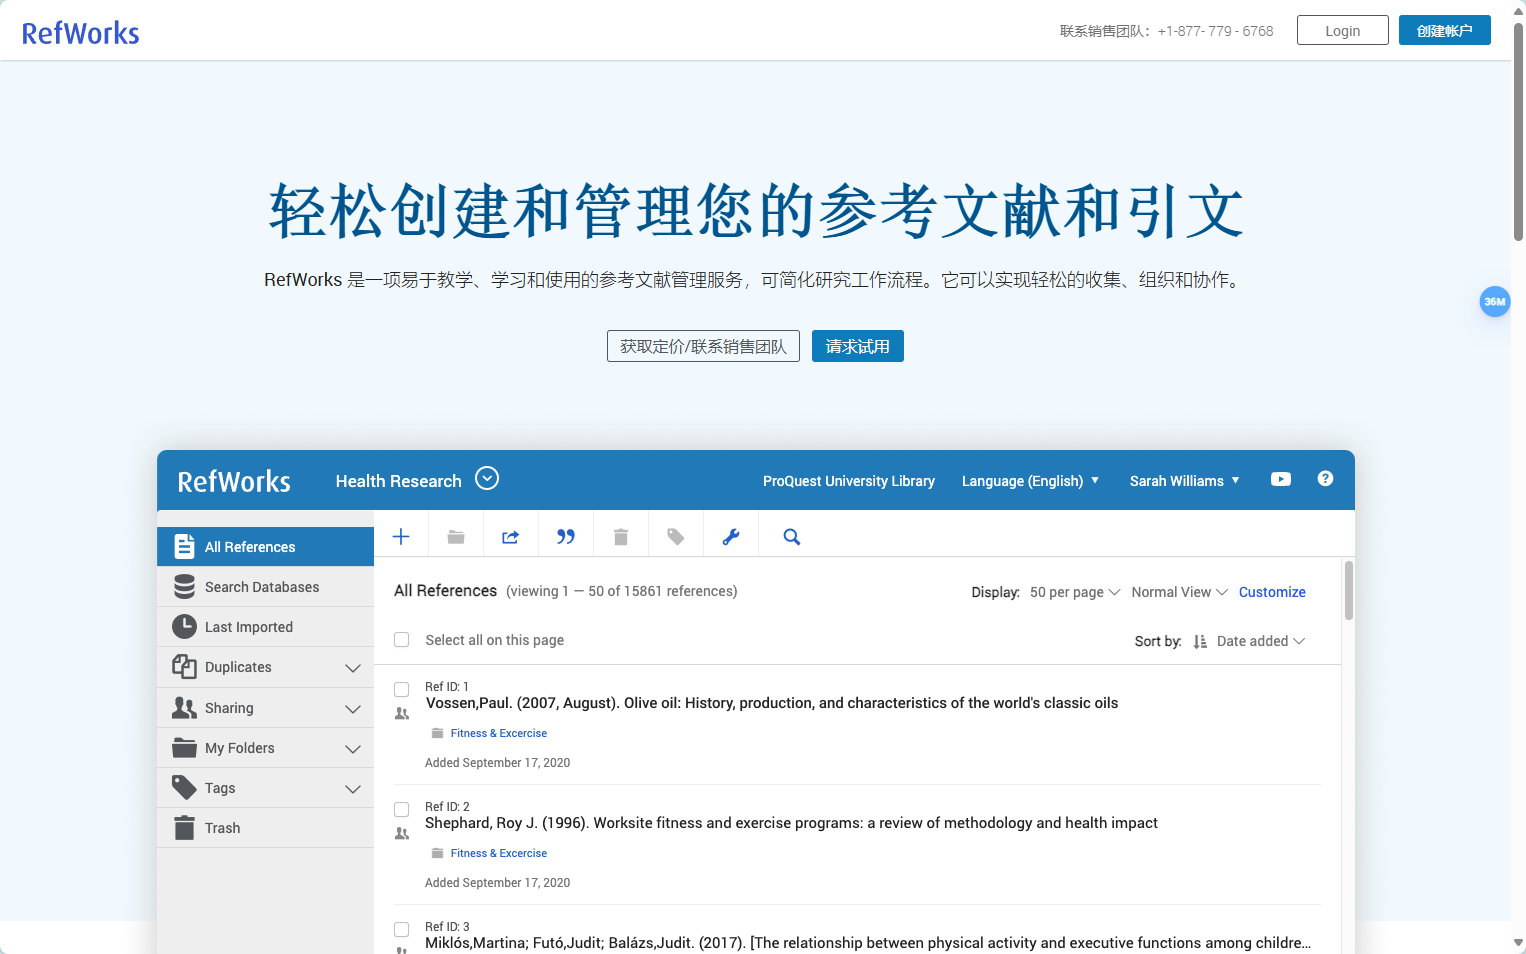Click the Login button
This screenshot has height=954, width=1526.
coord(1342,30)
